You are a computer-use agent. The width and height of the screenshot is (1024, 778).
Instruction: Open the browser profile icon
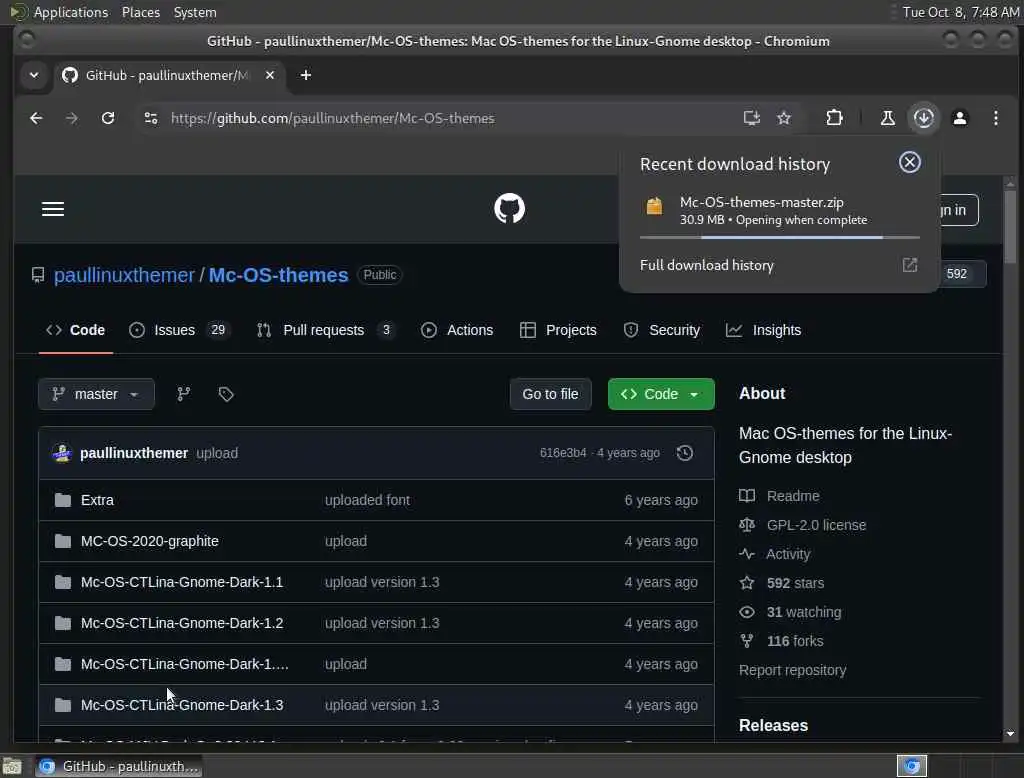tap(959, 118)
